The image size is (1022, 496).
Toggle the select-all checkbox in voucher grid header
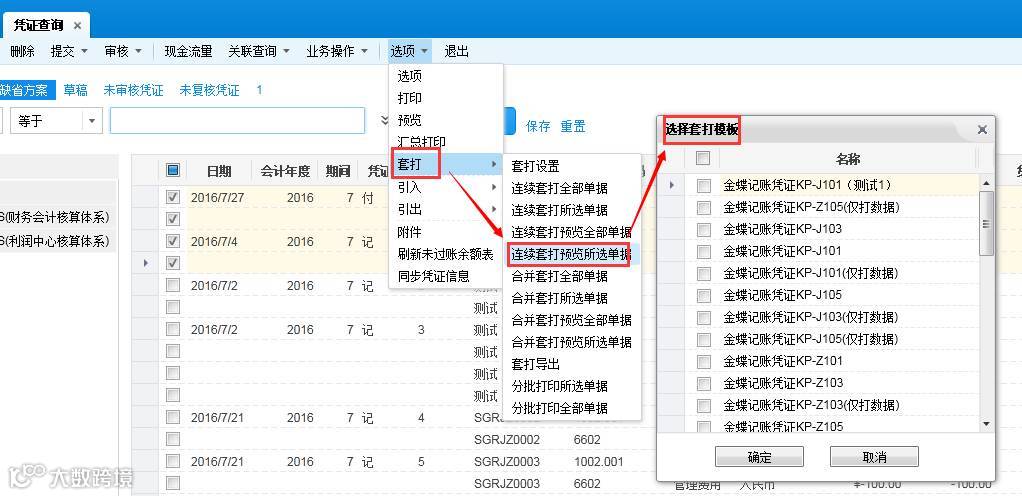173,170
